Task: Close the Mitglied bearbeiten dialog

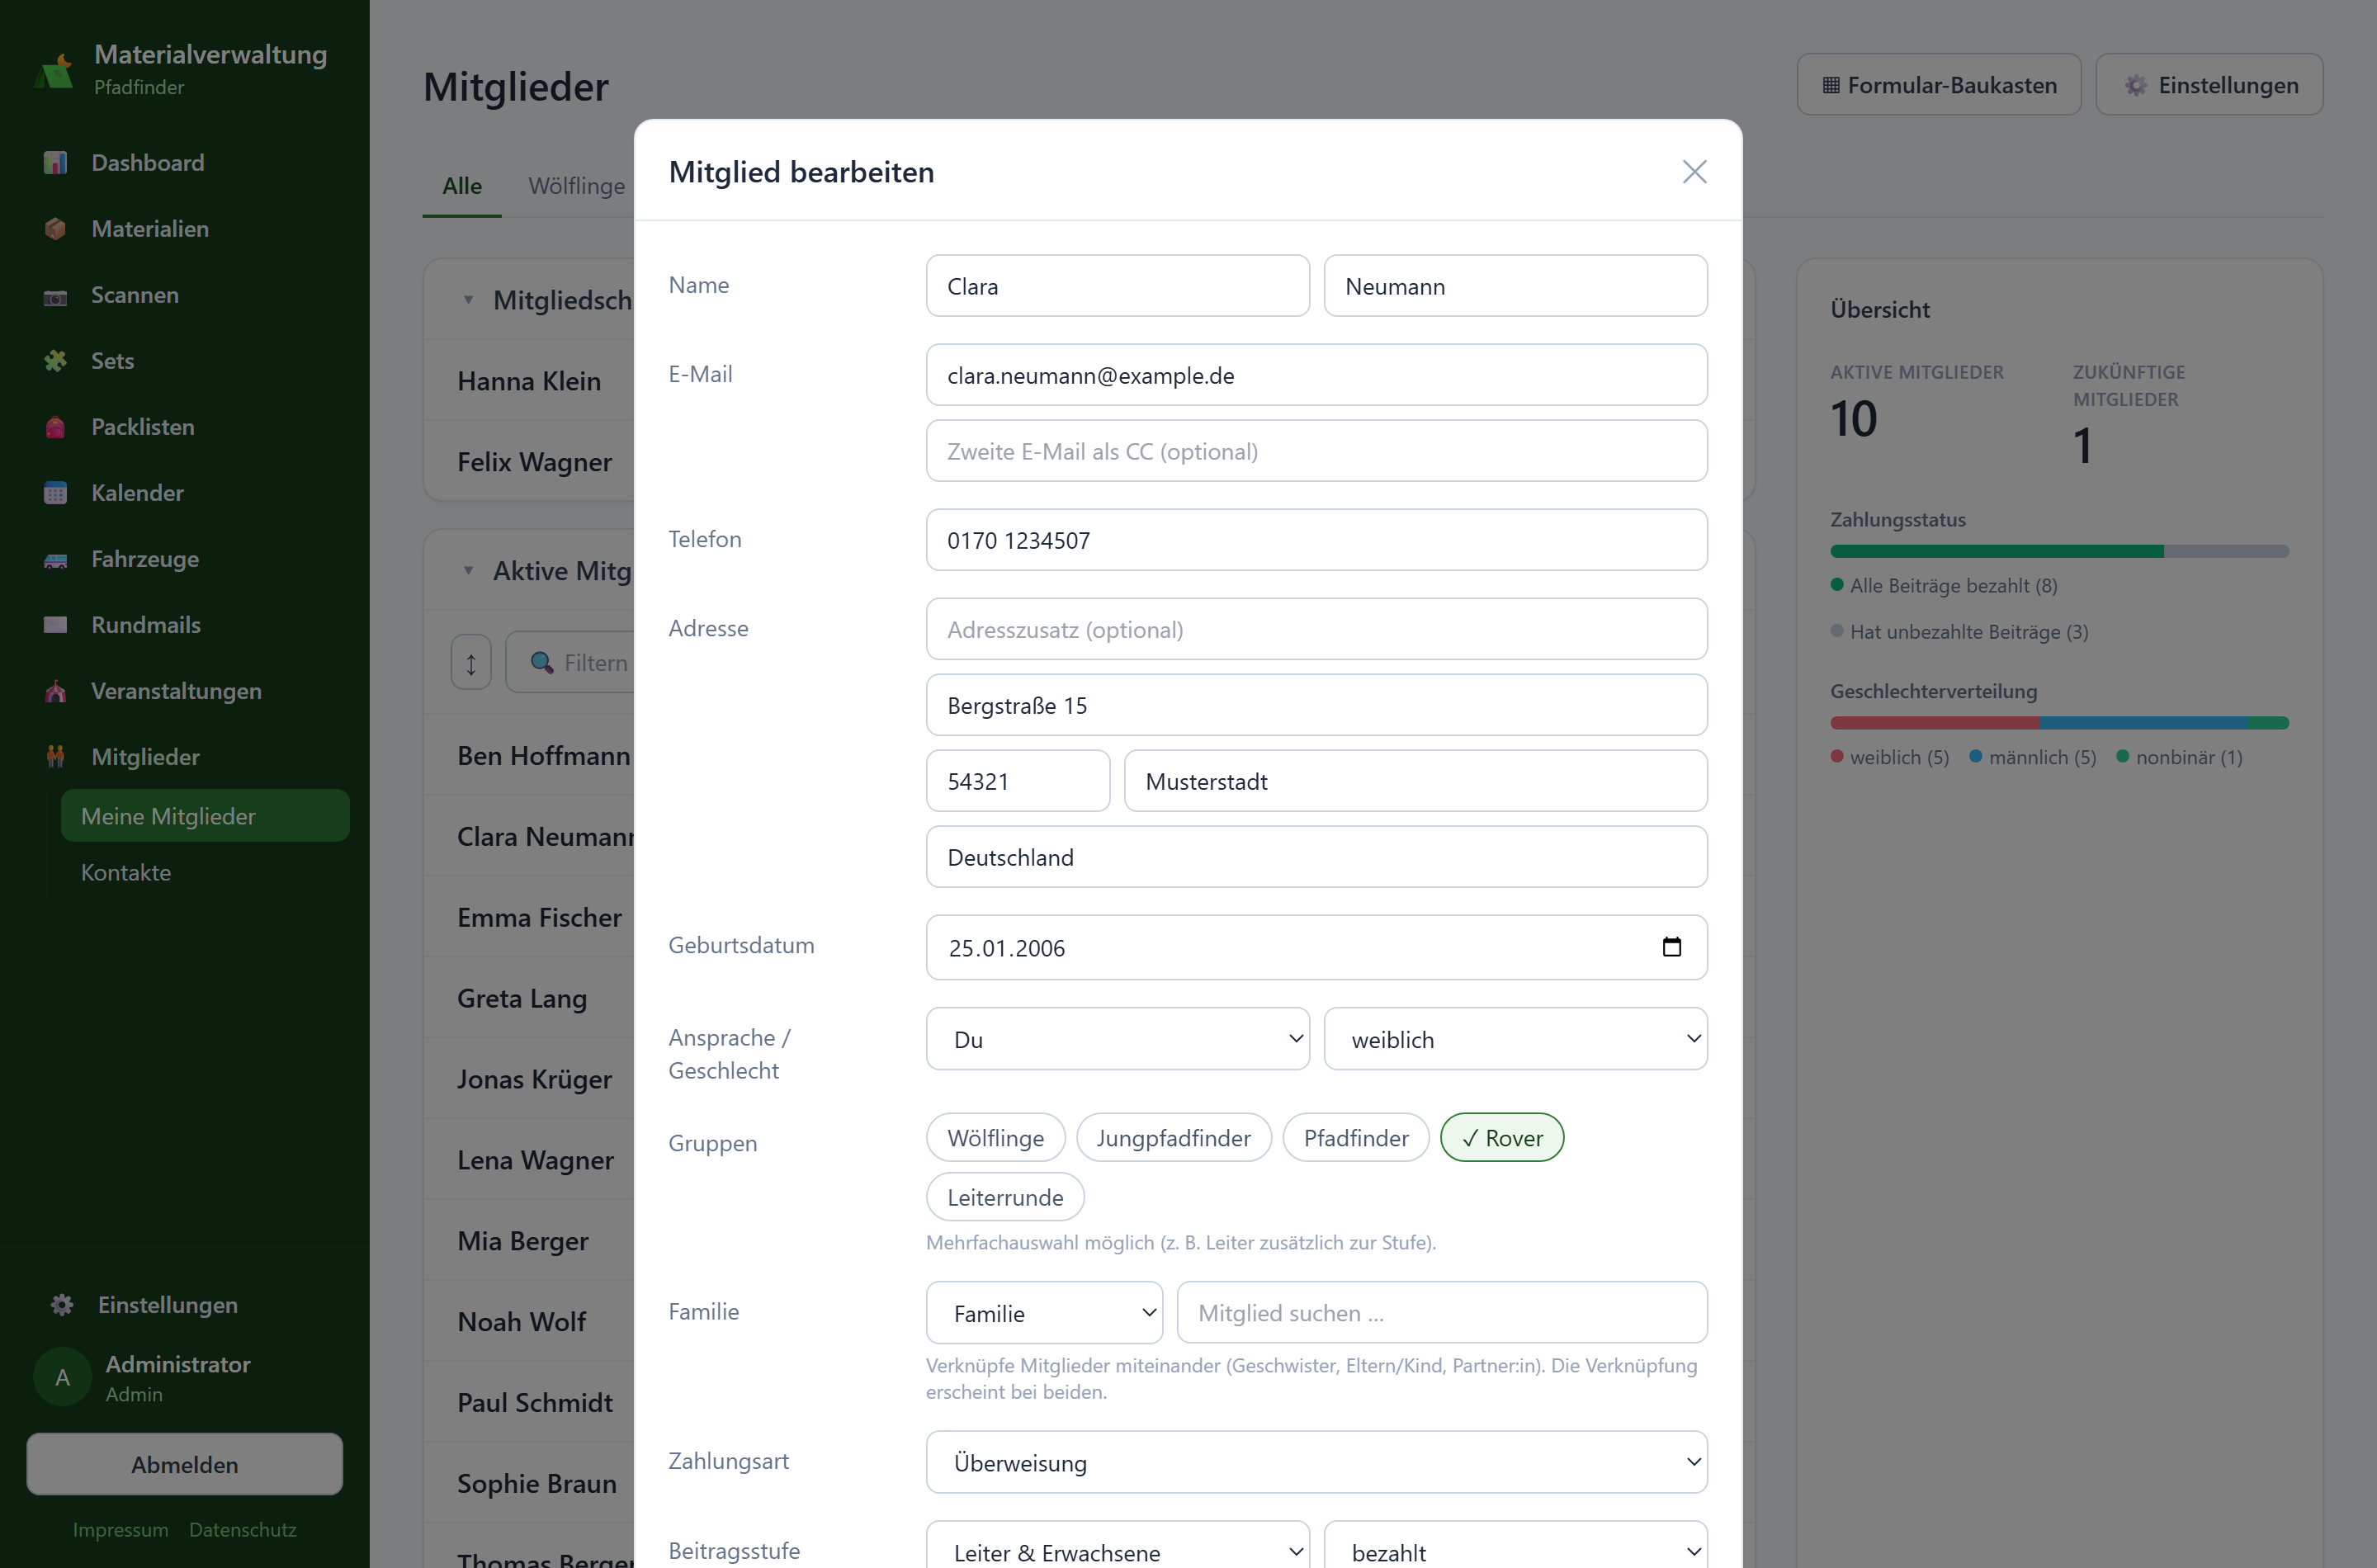Action: pos(1694,172)
